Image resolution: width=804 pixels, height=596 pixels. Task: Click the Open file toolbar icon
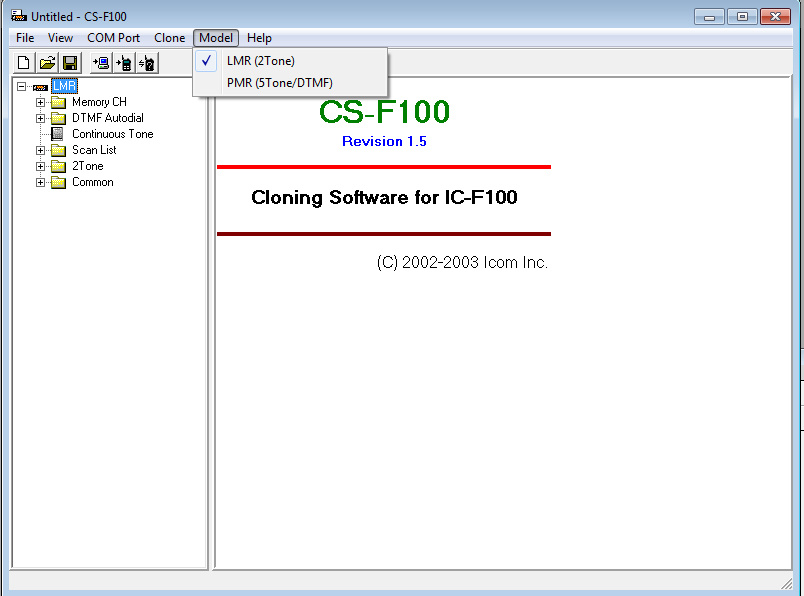coord(47,63)
